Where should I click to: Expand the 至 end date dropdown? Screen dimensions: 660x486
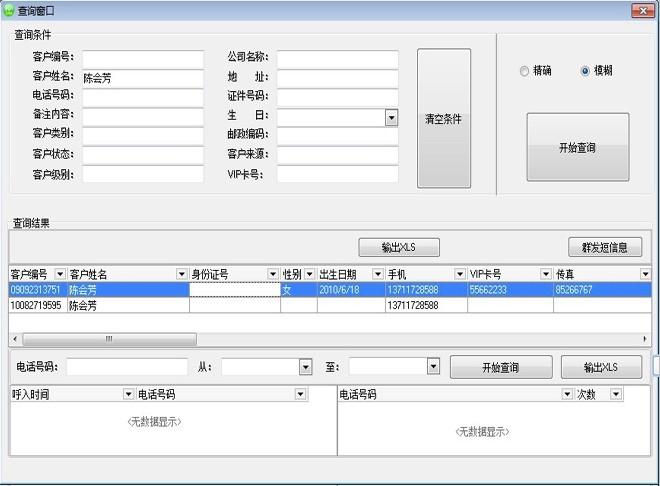coord(433,367)
